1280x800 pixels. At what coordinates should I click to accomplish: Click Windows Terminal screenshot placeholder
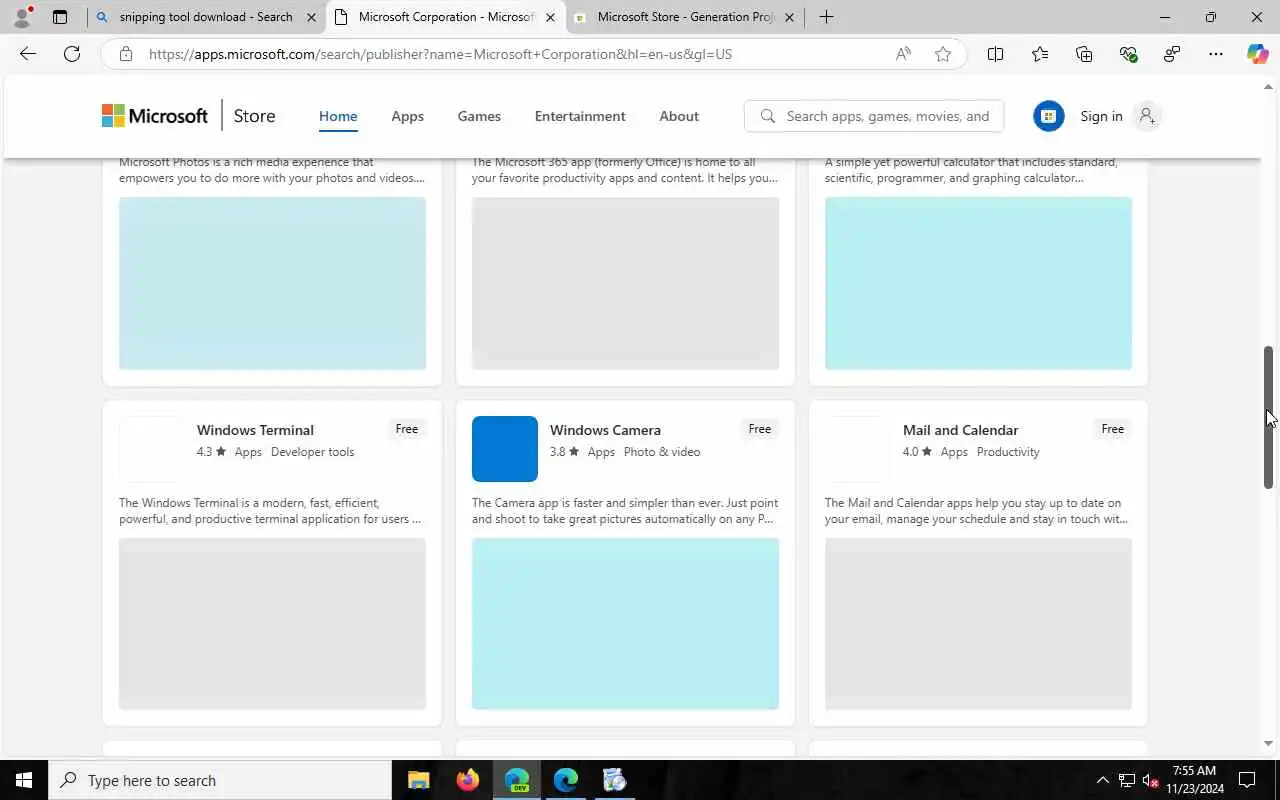[x=272, y=624]
